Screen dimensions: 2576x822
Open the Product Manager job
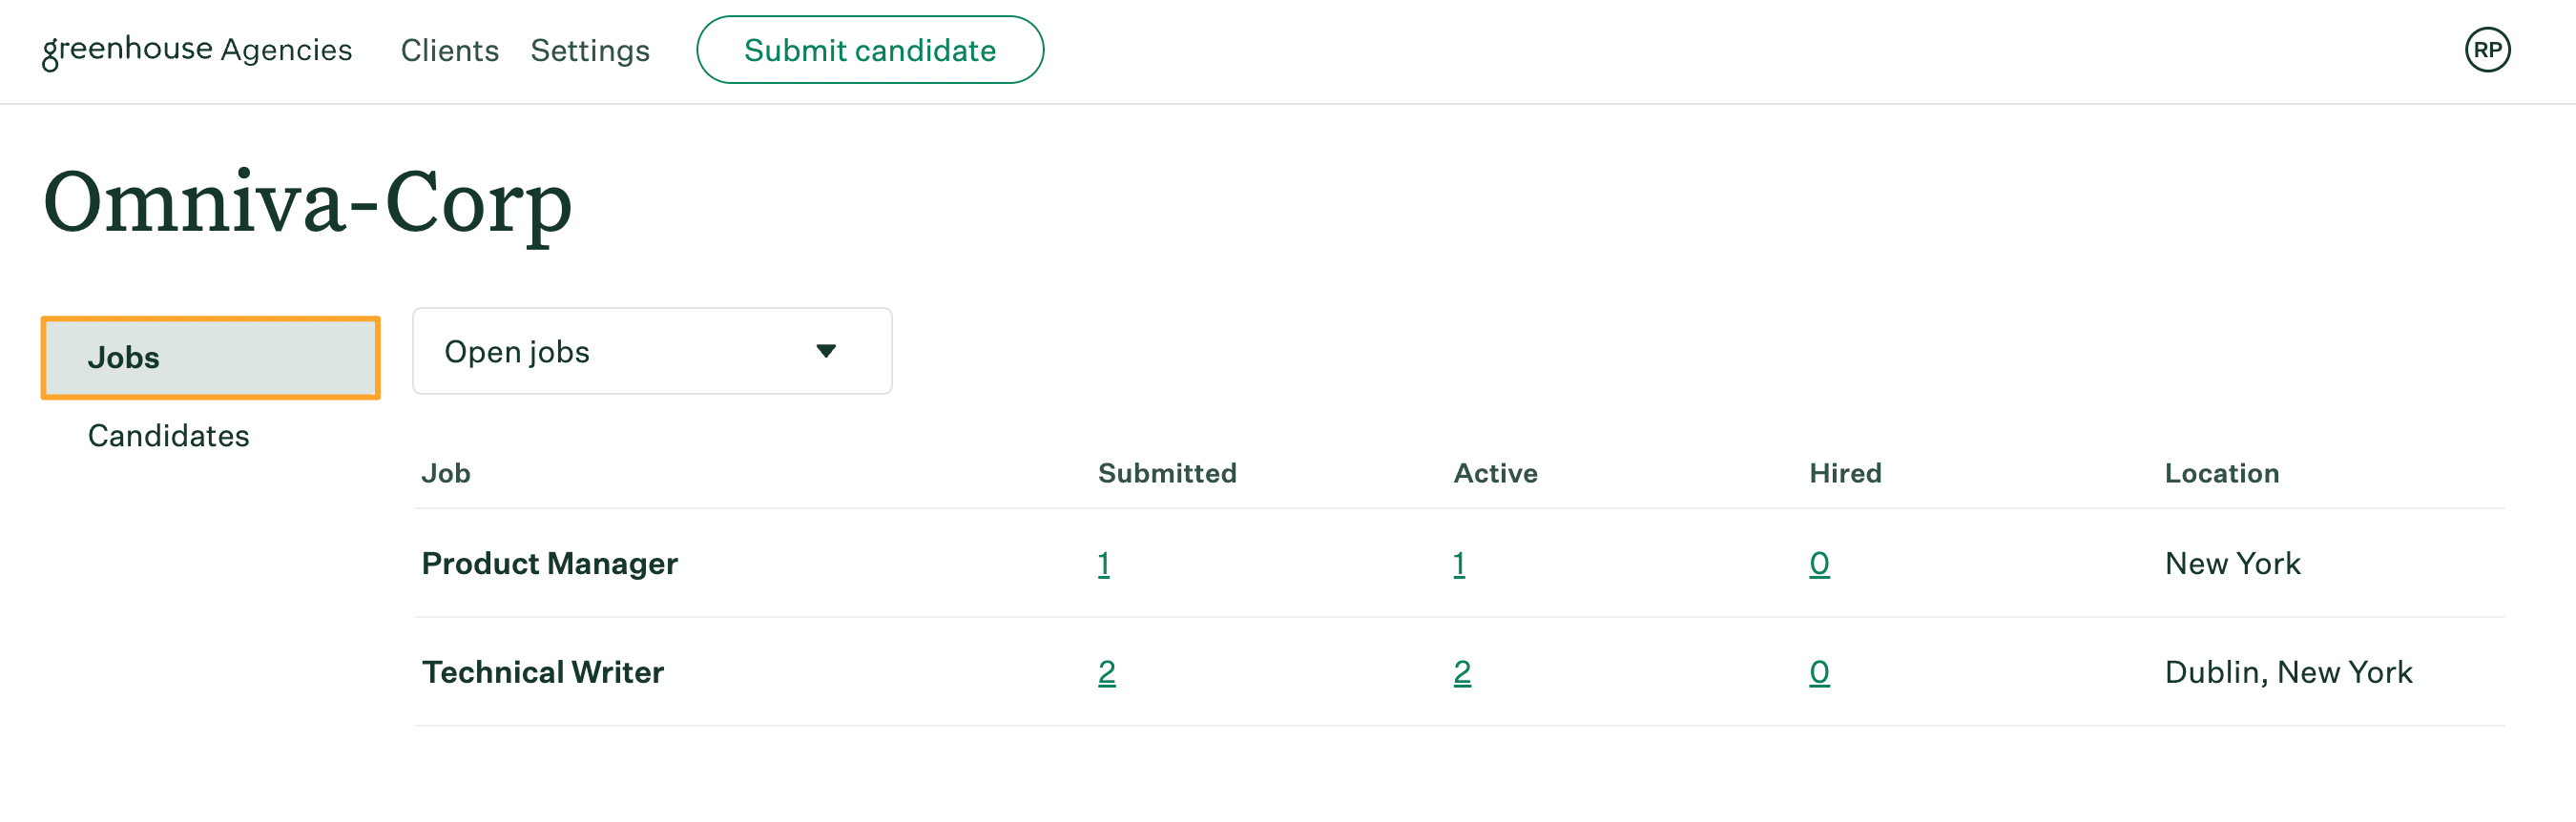coord(550,564)
